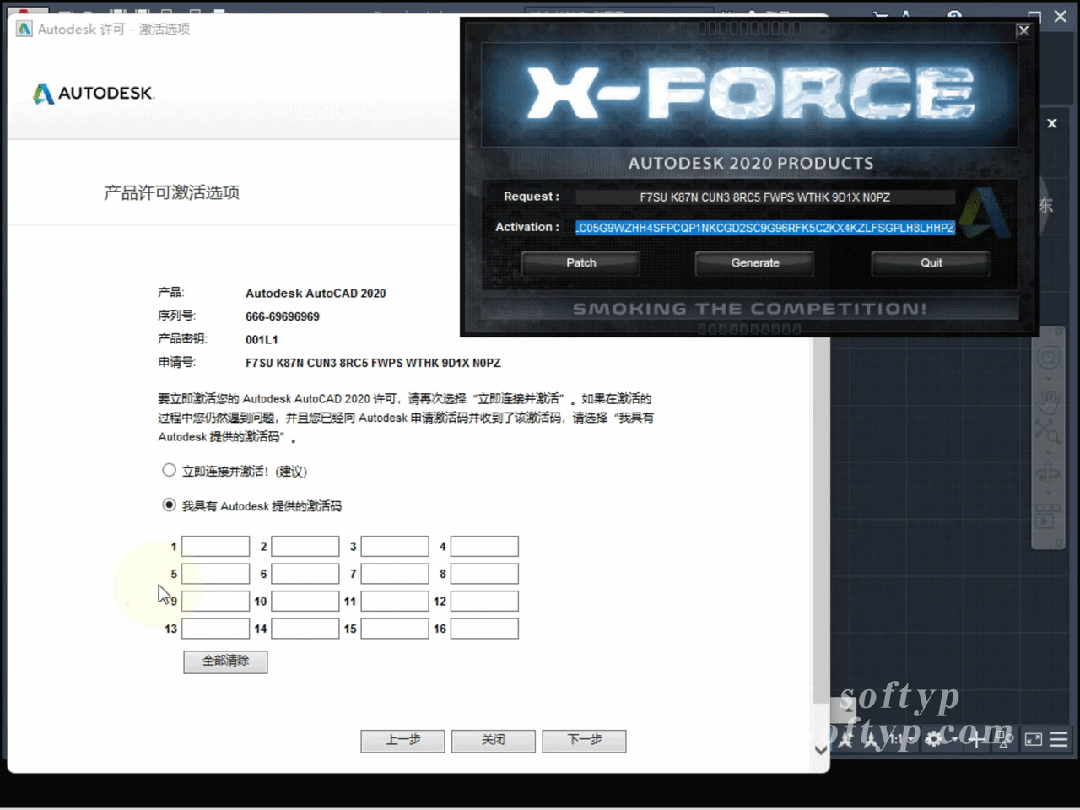This screenshot has width=1080, height=810.
Task: Click the 产品许可激活选项 heading
Action: [x=172, y=193]
